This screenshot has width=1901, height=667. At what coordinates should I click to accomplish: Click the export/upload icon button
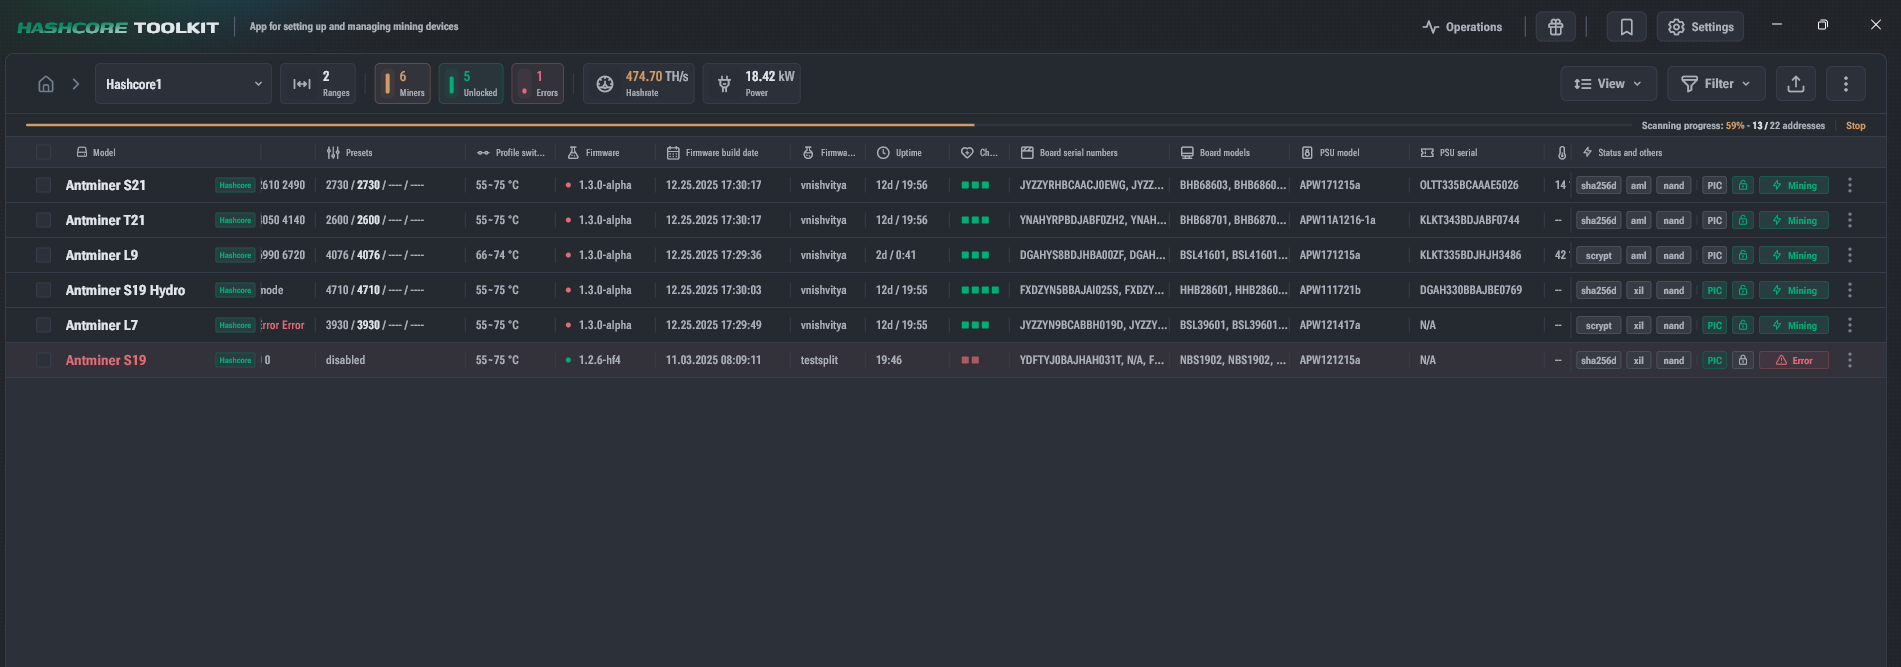point(1796,84)
